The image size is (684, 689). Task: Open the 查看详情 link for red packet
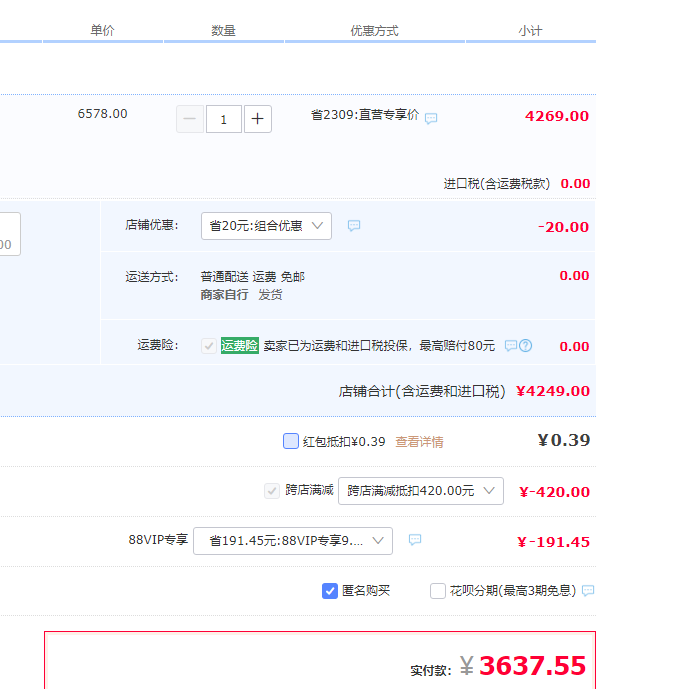[419, 442]
